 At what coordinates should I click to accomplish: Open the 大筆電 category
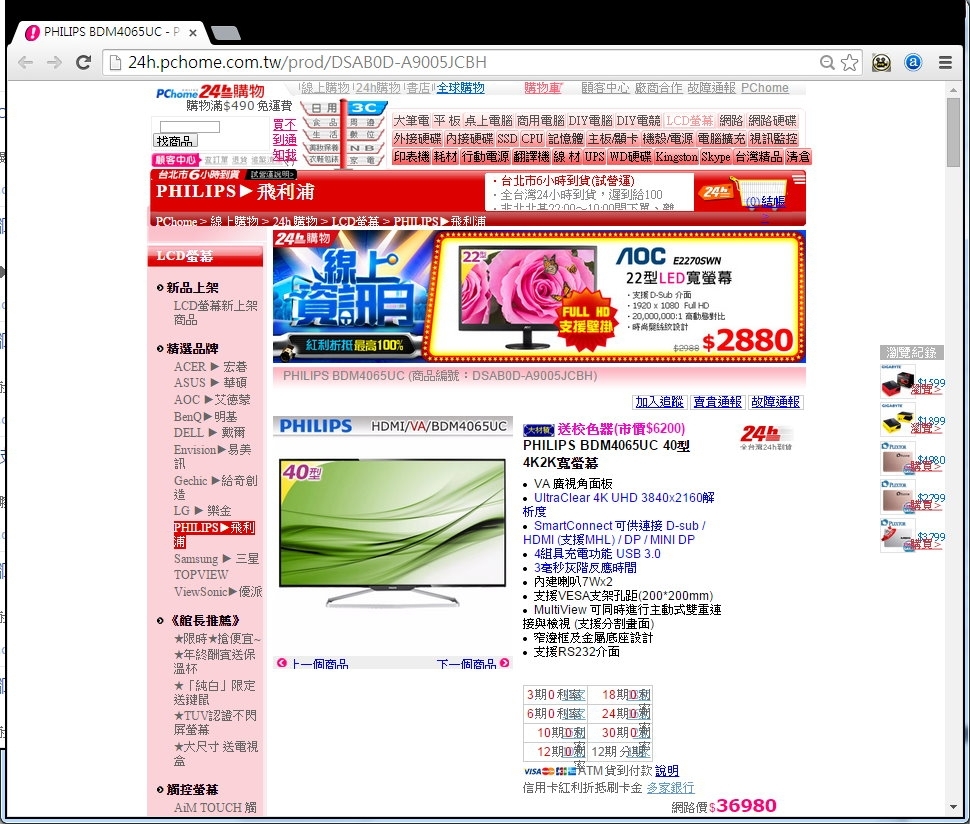pyautogui.click(x=411, y=121)
